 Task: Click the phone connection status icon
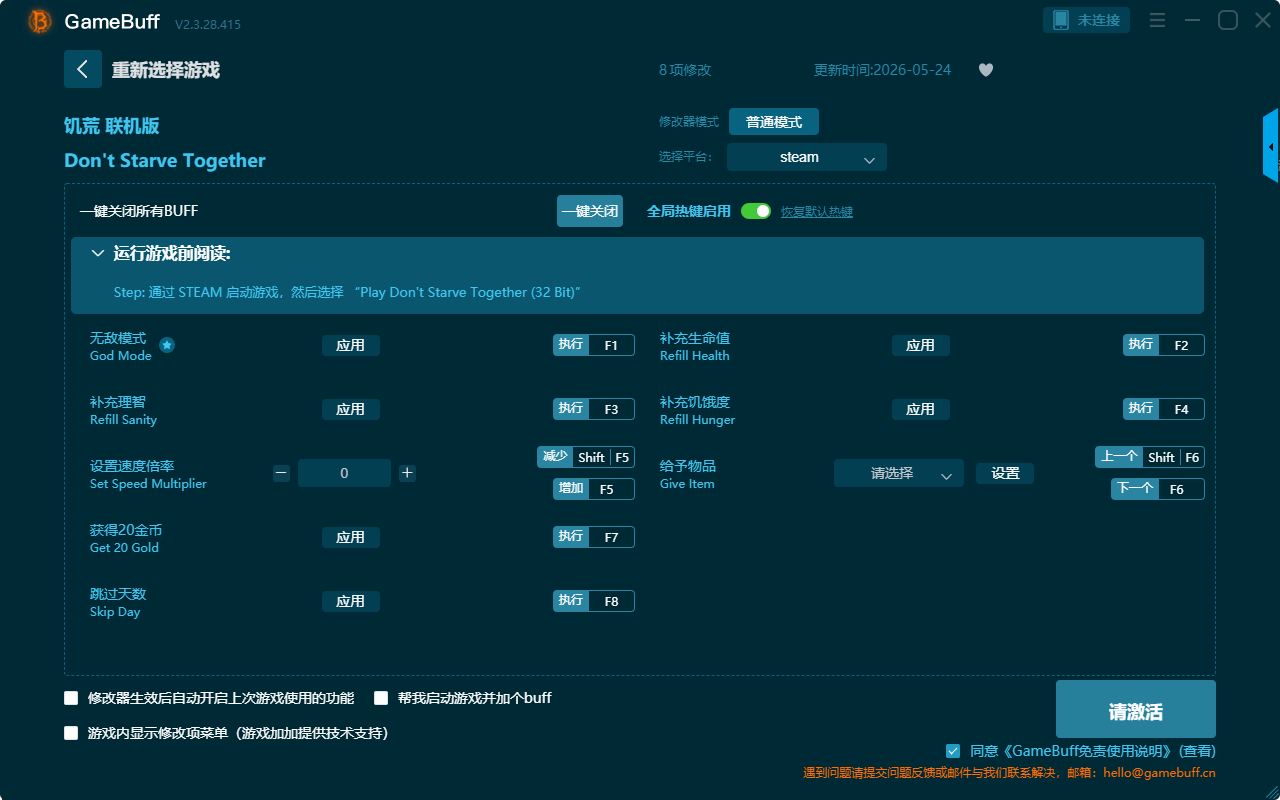(1061, 20)
